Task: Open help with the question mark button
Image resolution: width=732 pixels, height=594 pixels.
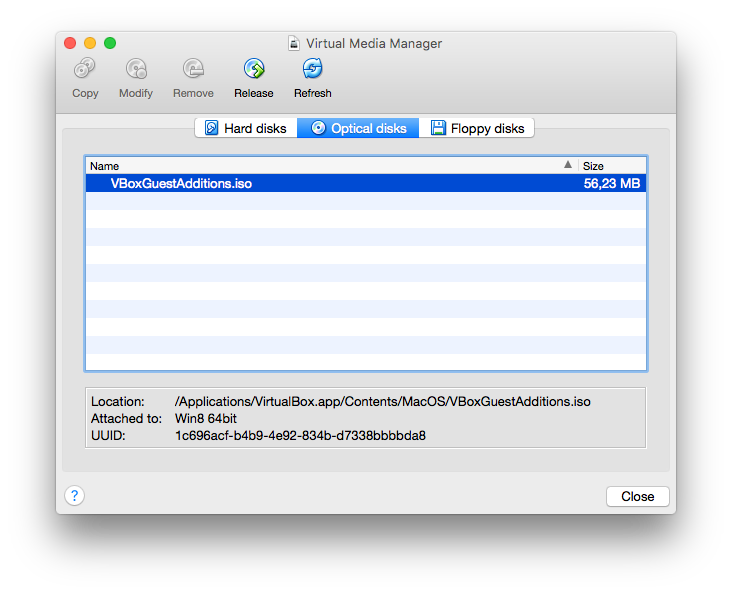Action: pos(75,495)
